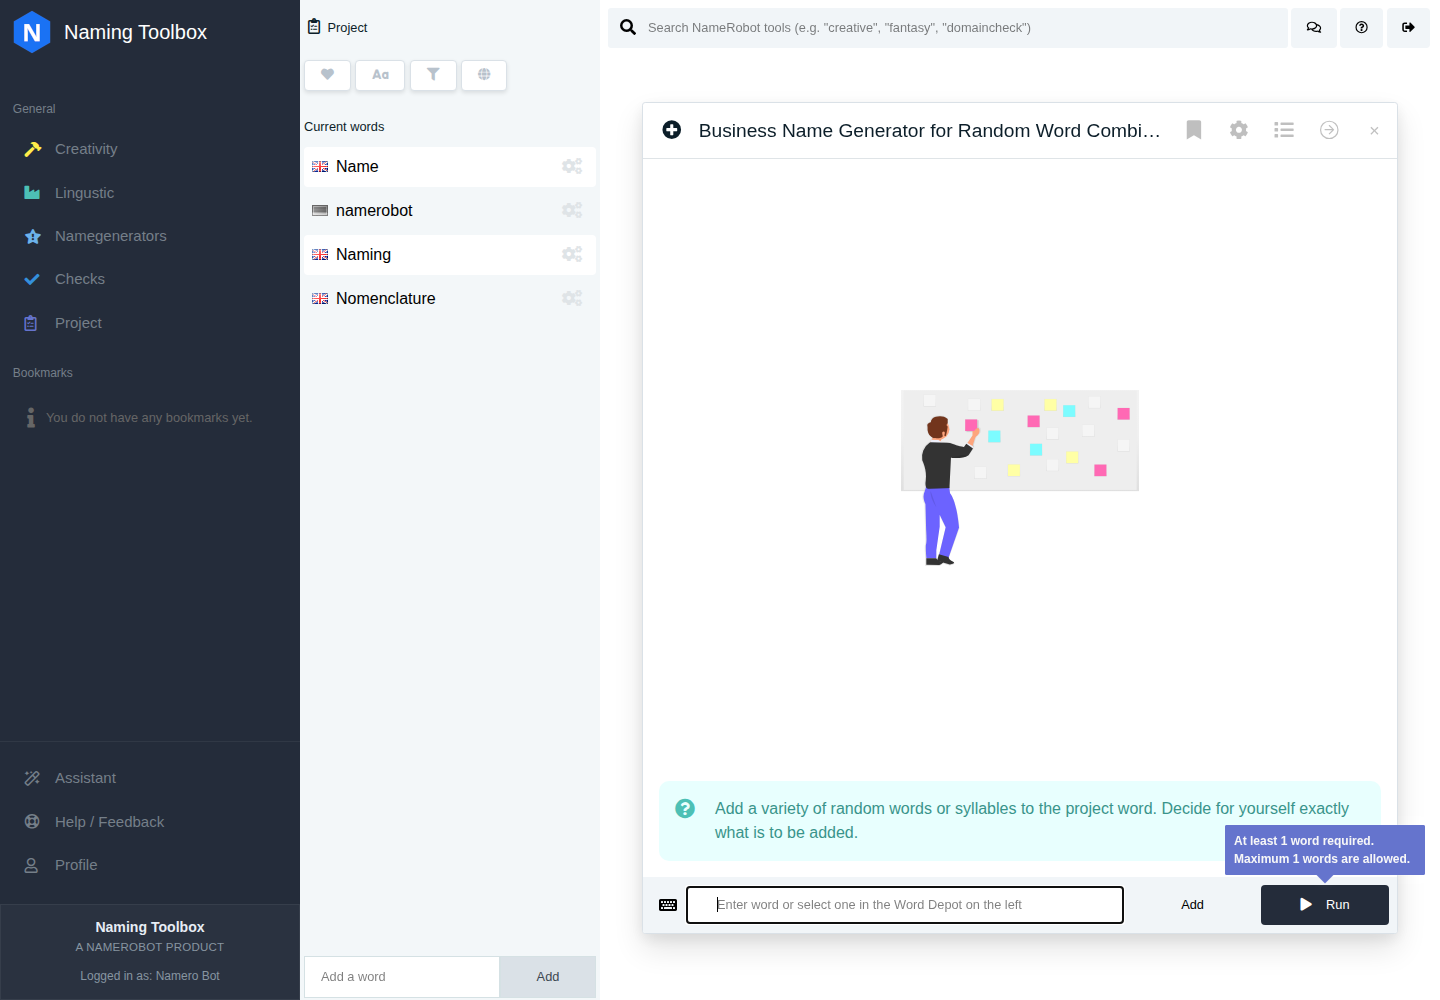Click the UK flag next to Name

320,167
